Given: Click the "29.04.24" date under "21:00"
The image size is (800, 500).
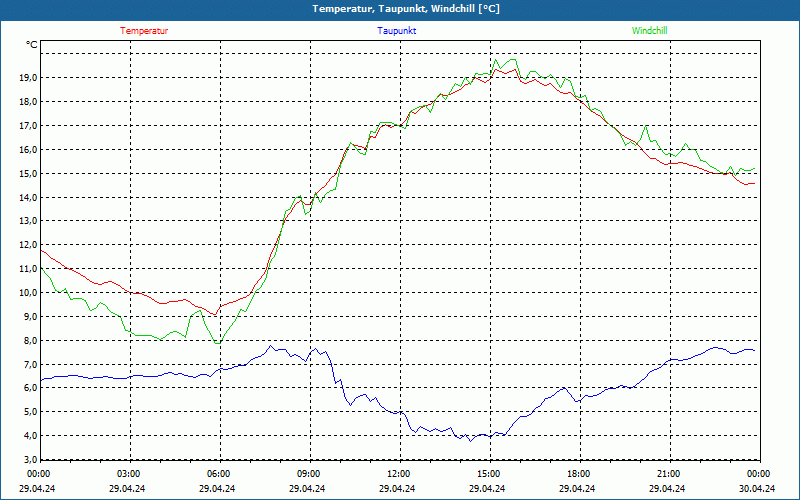Looking at the screenshot, I should pos(667,488).
